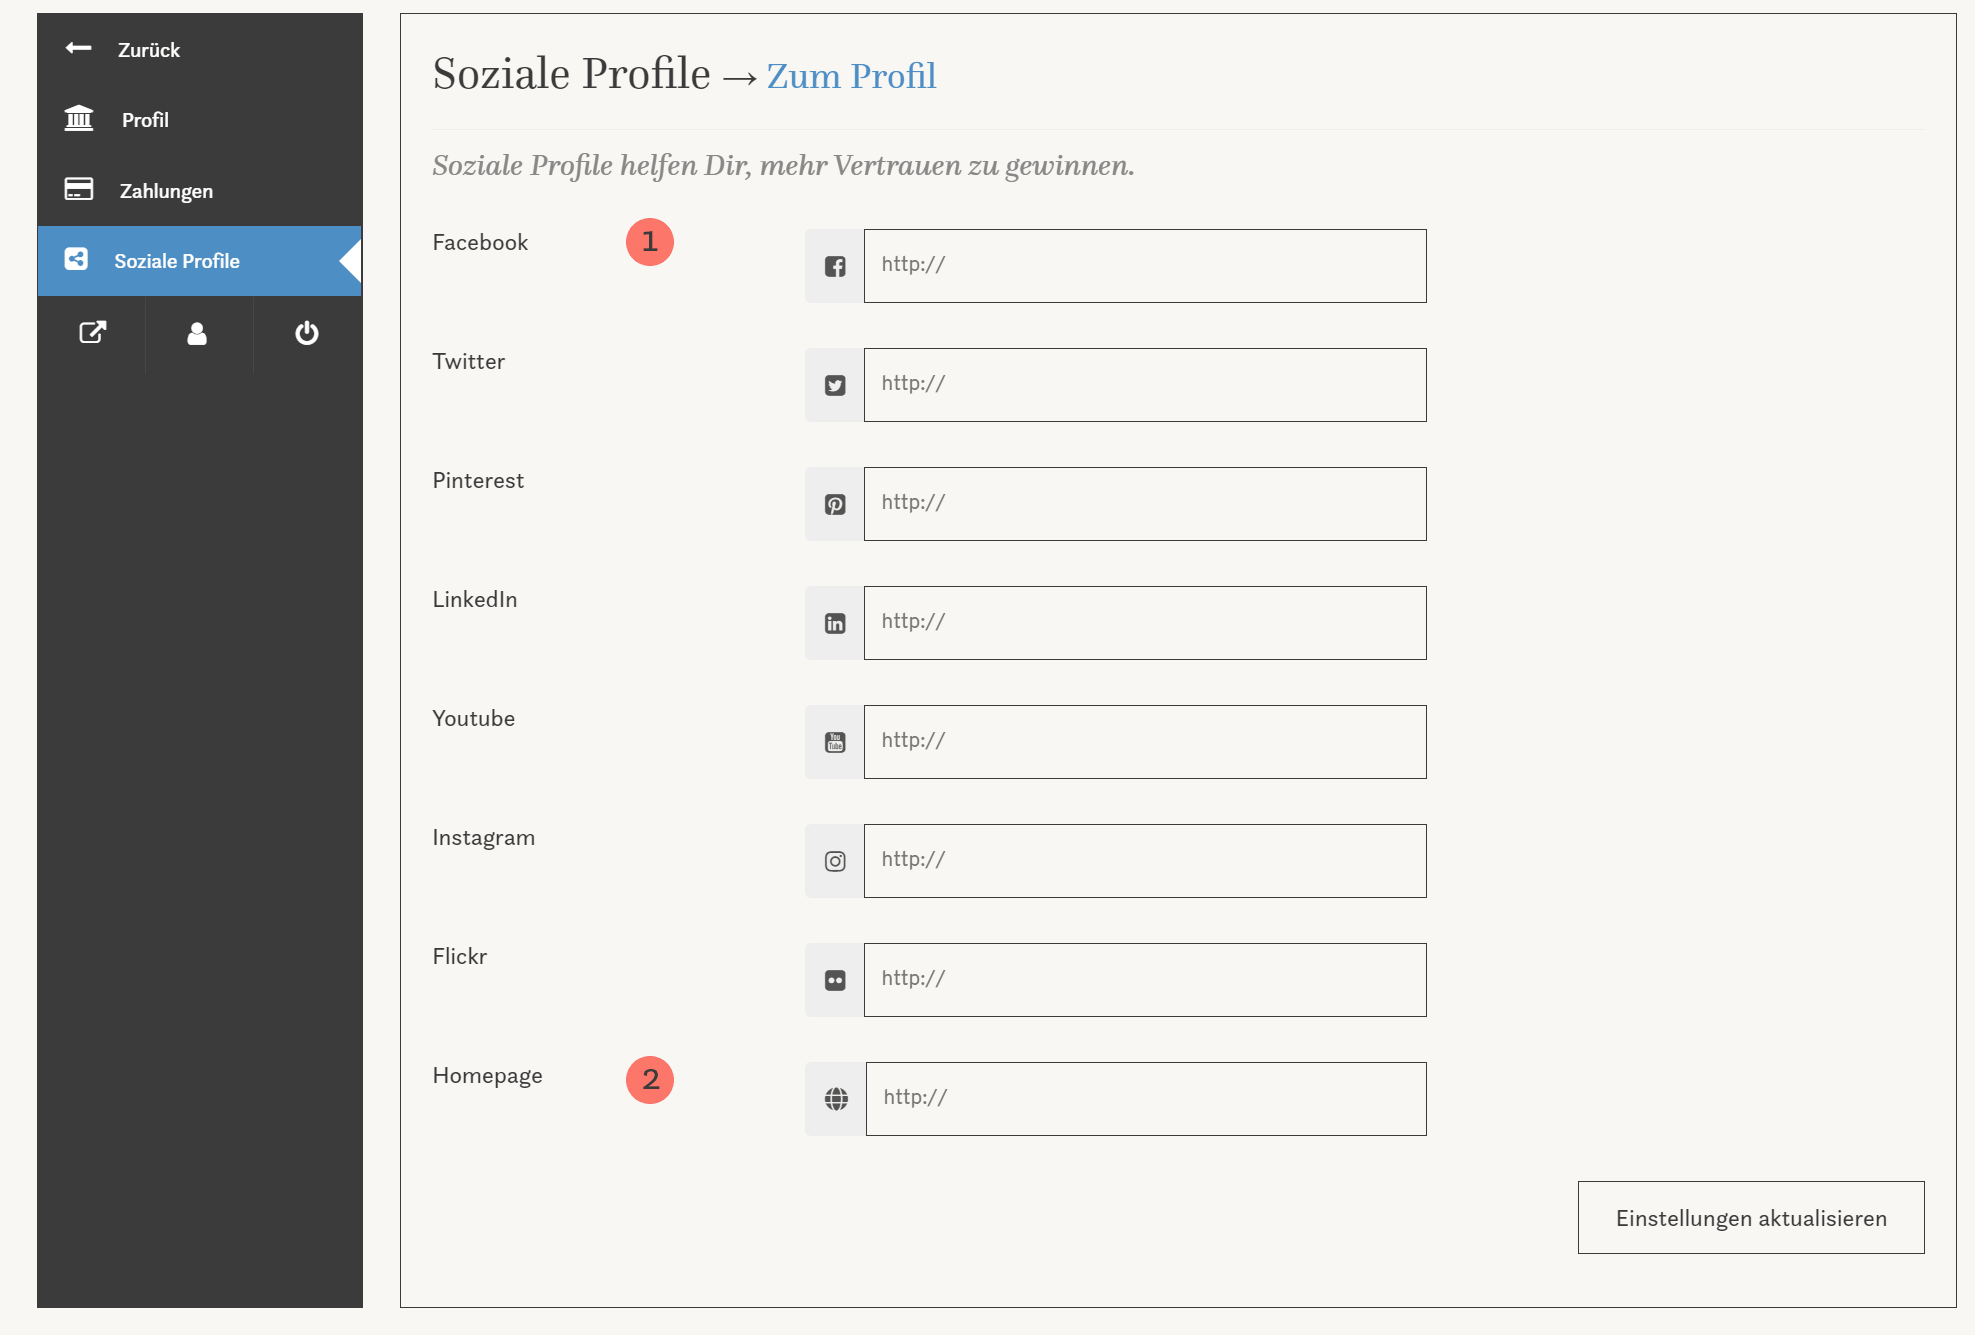Focus the Instagram URL input field
Image resolution: width=1975 pixels, height=1335 pixels.
[x=1145, y=861]
